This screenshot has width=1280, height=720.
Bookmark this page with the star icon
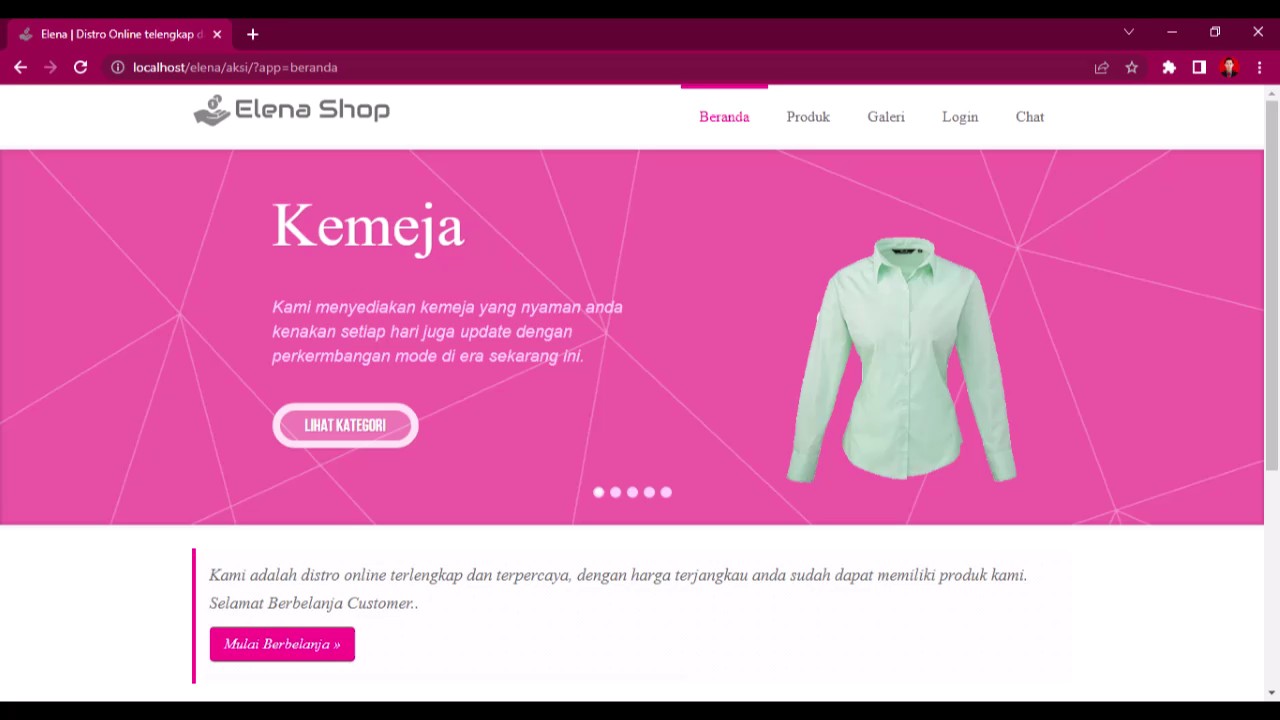tap(1132, 67)
